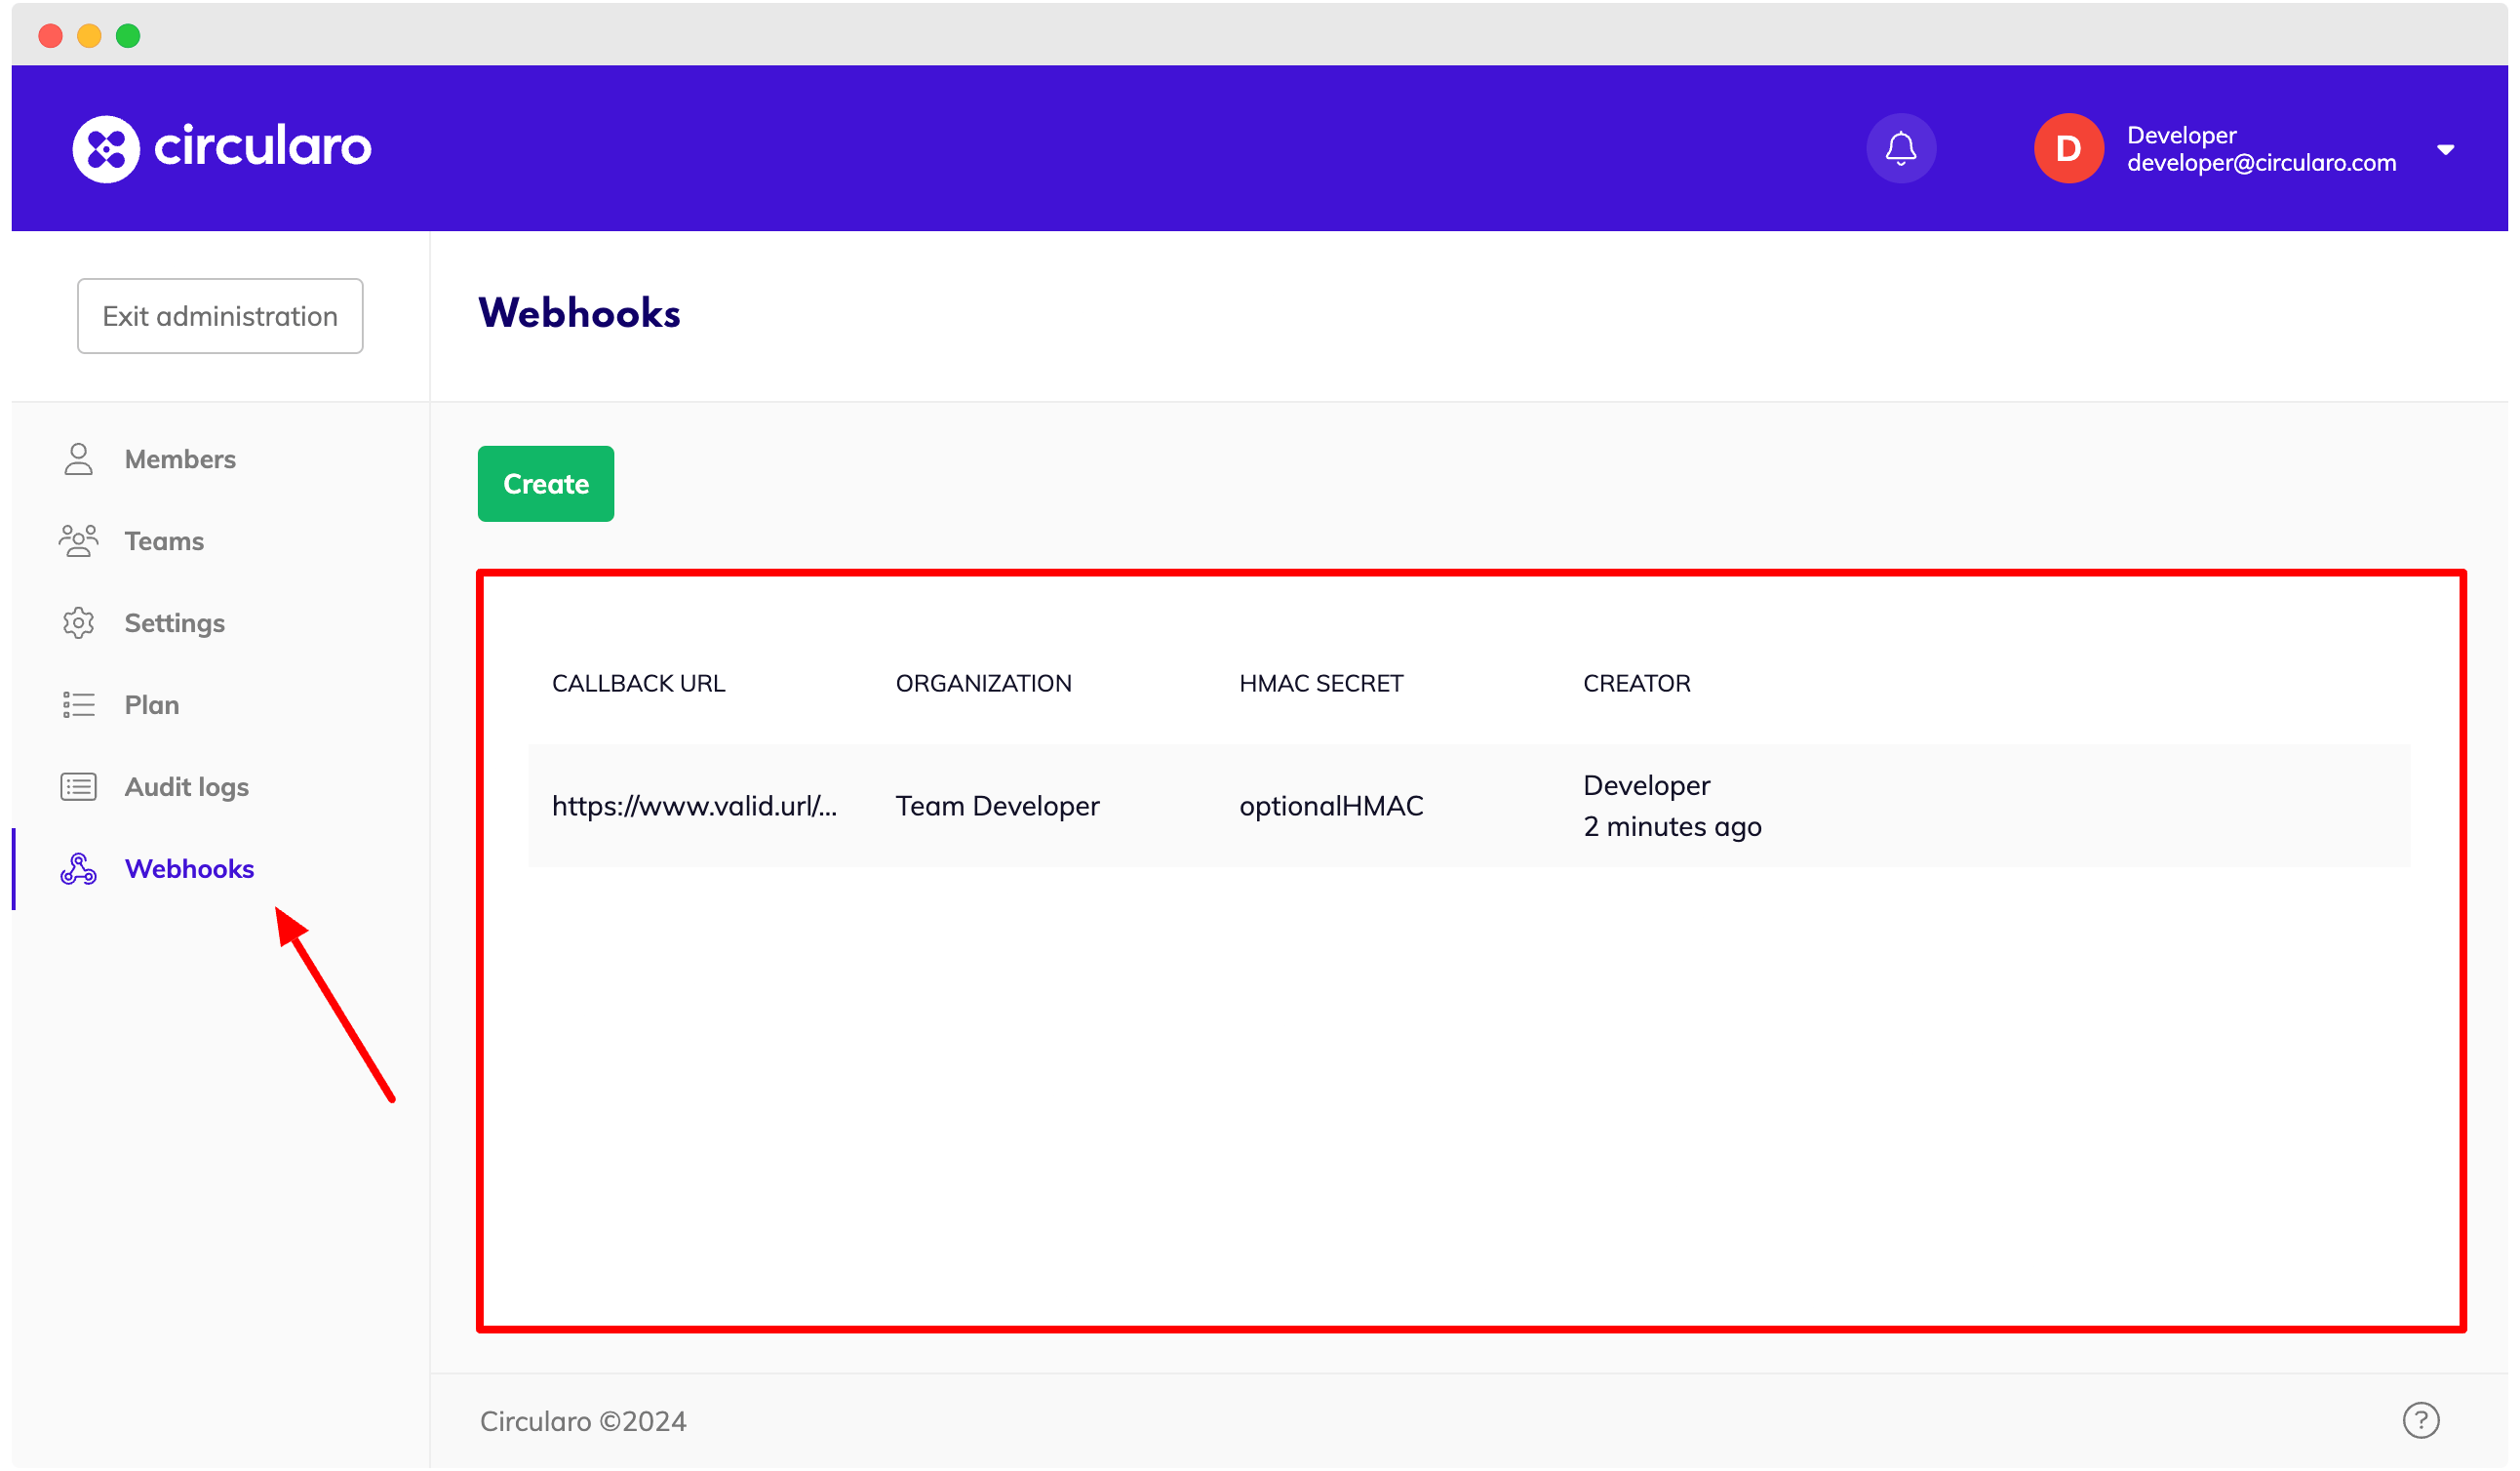This screenshot has width=2520, height=1471.
Task: Click the Plan list icon
Action: [x=78, y=704]
